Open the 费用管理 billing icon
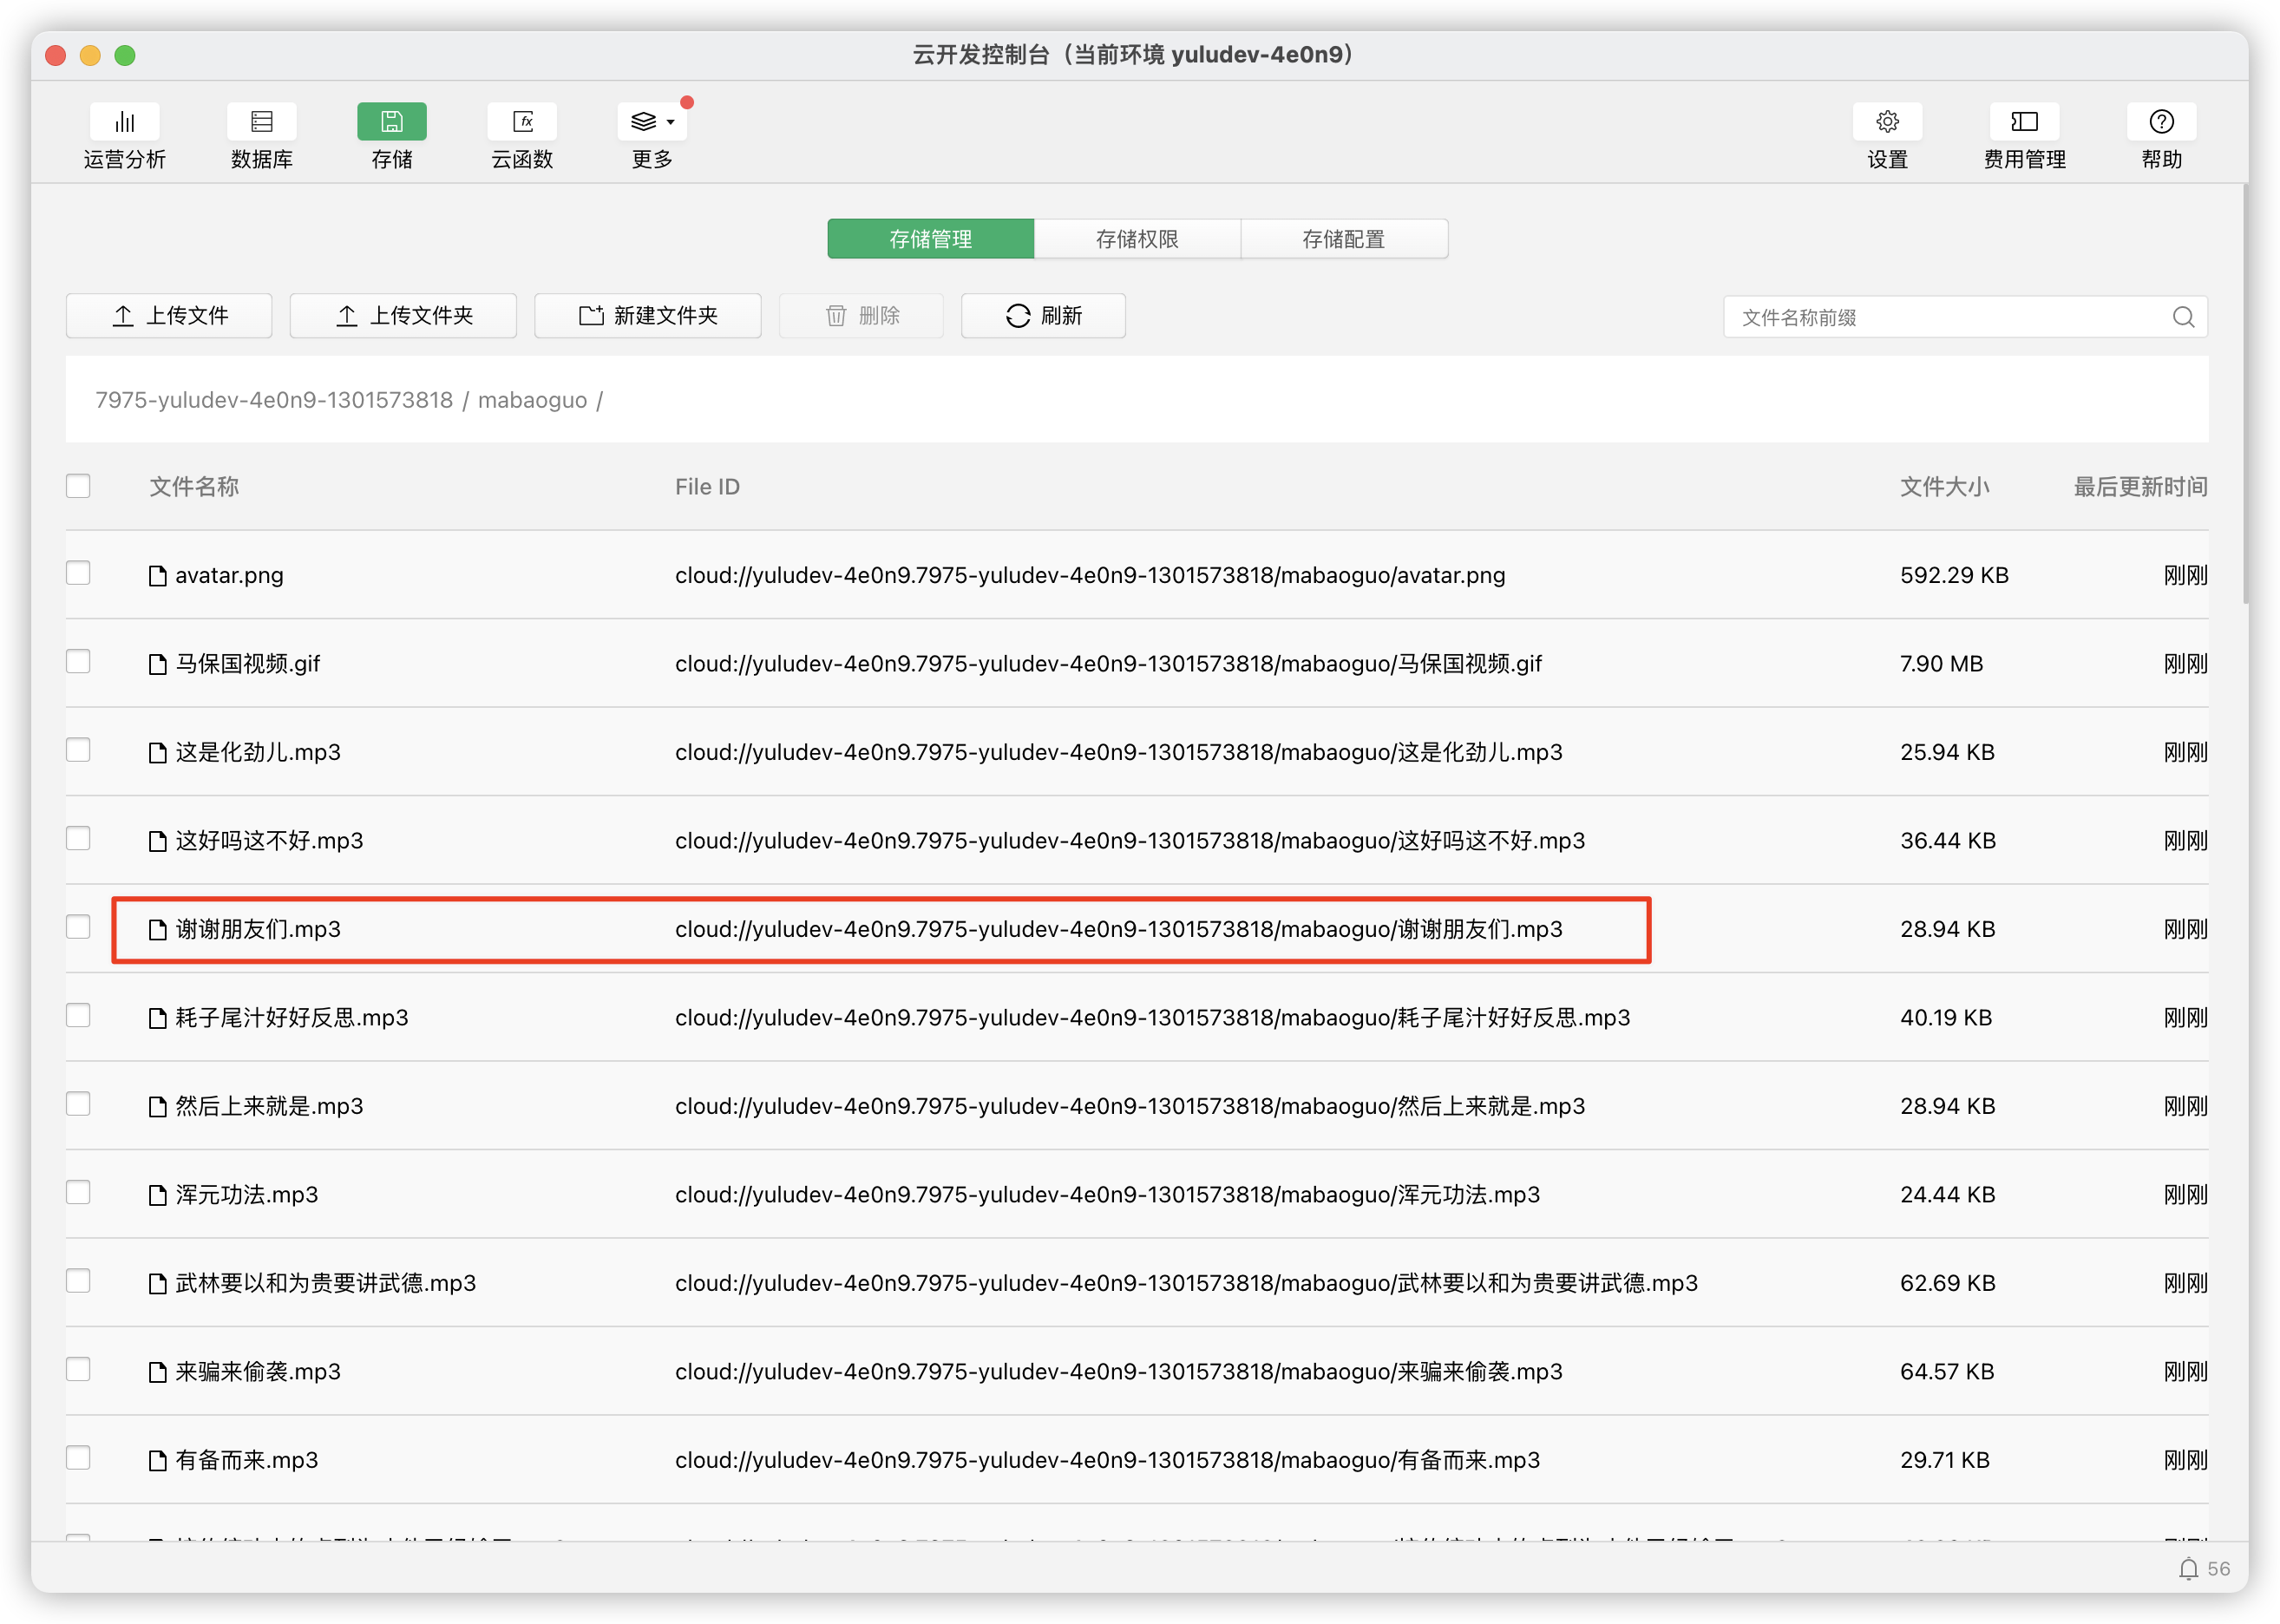Viewport: 2280px width, 1624px height. tap(2024, 122)
